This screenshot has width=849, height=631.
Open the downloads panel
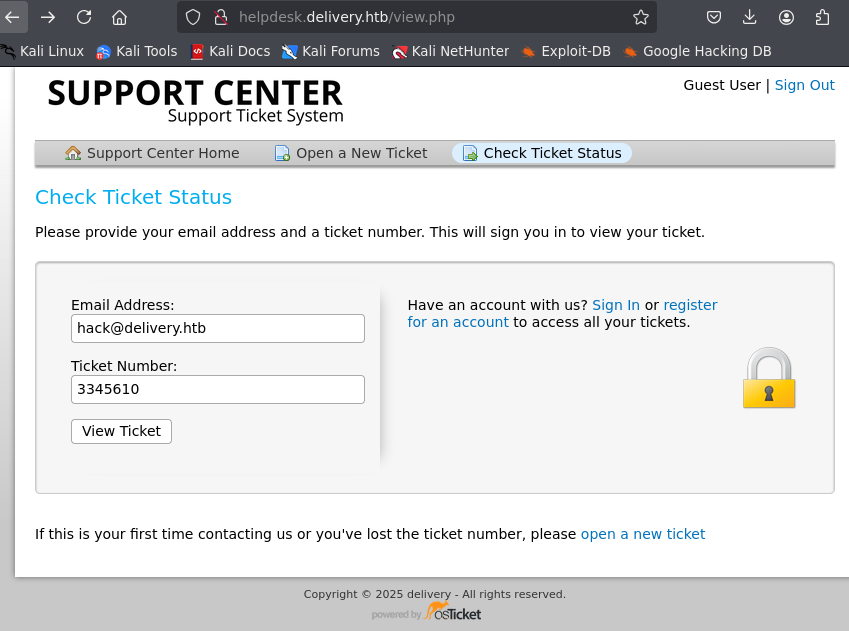[x=749, y=17]
